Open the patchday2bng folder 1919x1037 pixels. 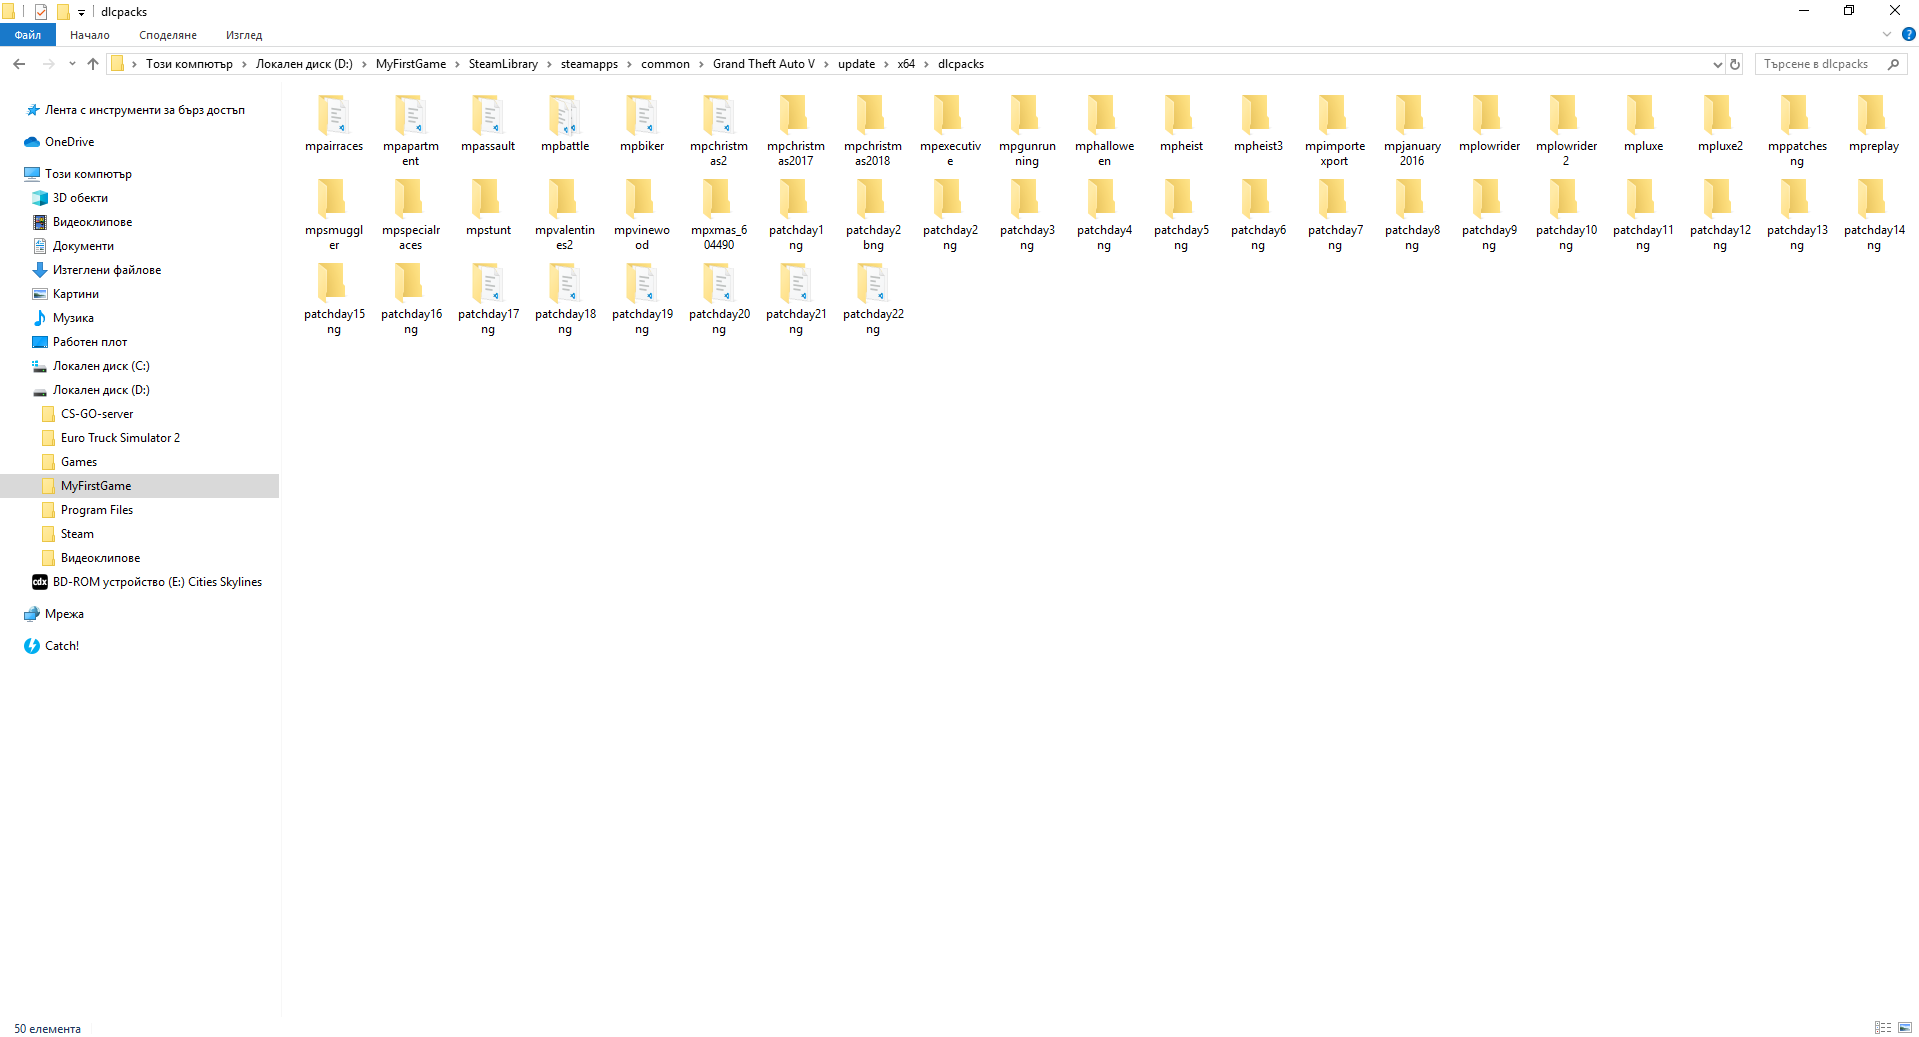coord(872,215)
